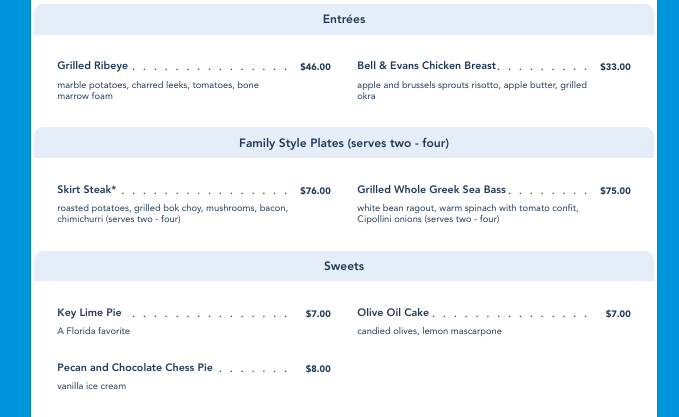Image resolution: width=679 pixels, height=417 pixels.
Task: Click the Entrées section header
Action: (343, 19)
